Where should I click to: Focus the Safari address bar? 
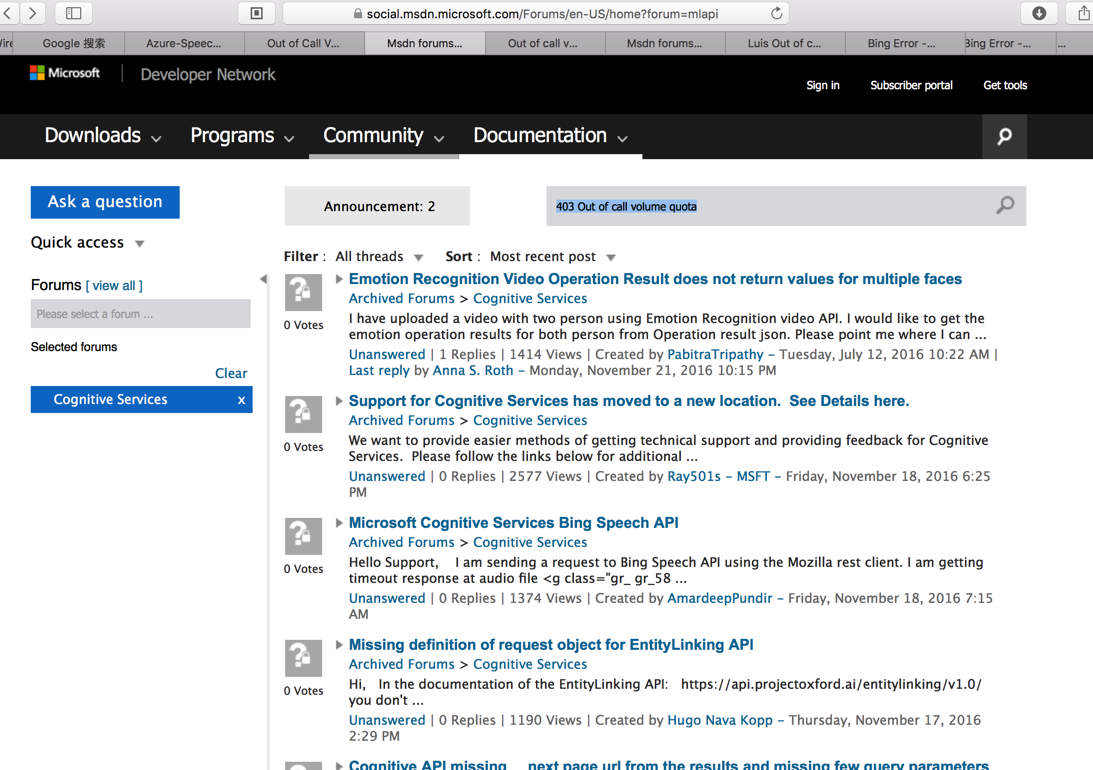pos(536,13)
